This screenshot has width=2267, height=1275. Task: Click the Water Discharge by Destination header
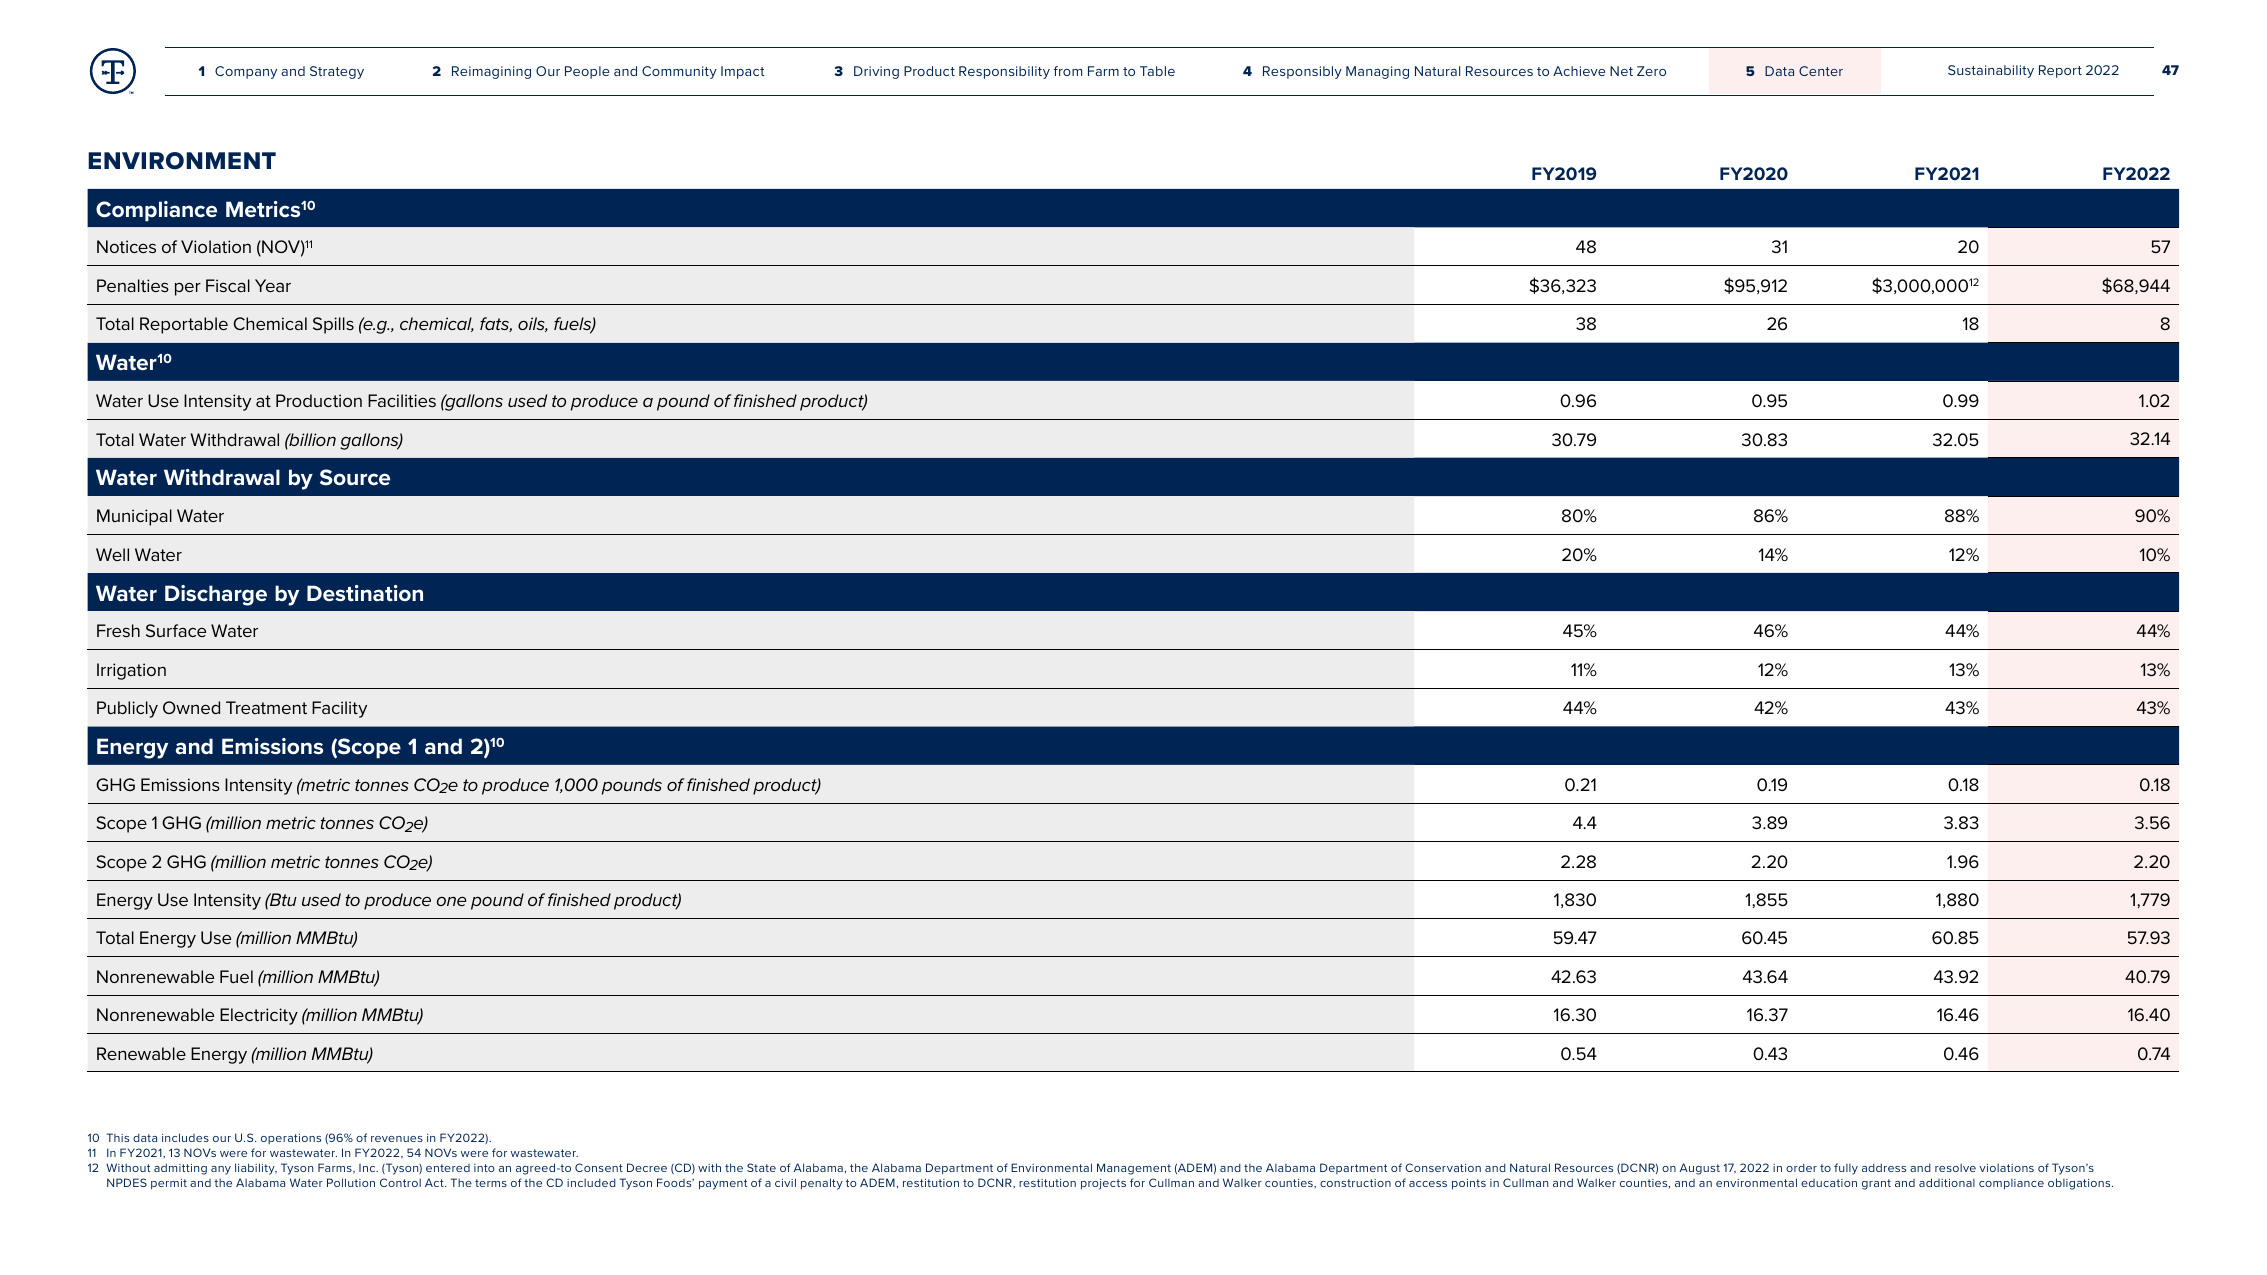pyautogui.click(x=1133, y=593)
